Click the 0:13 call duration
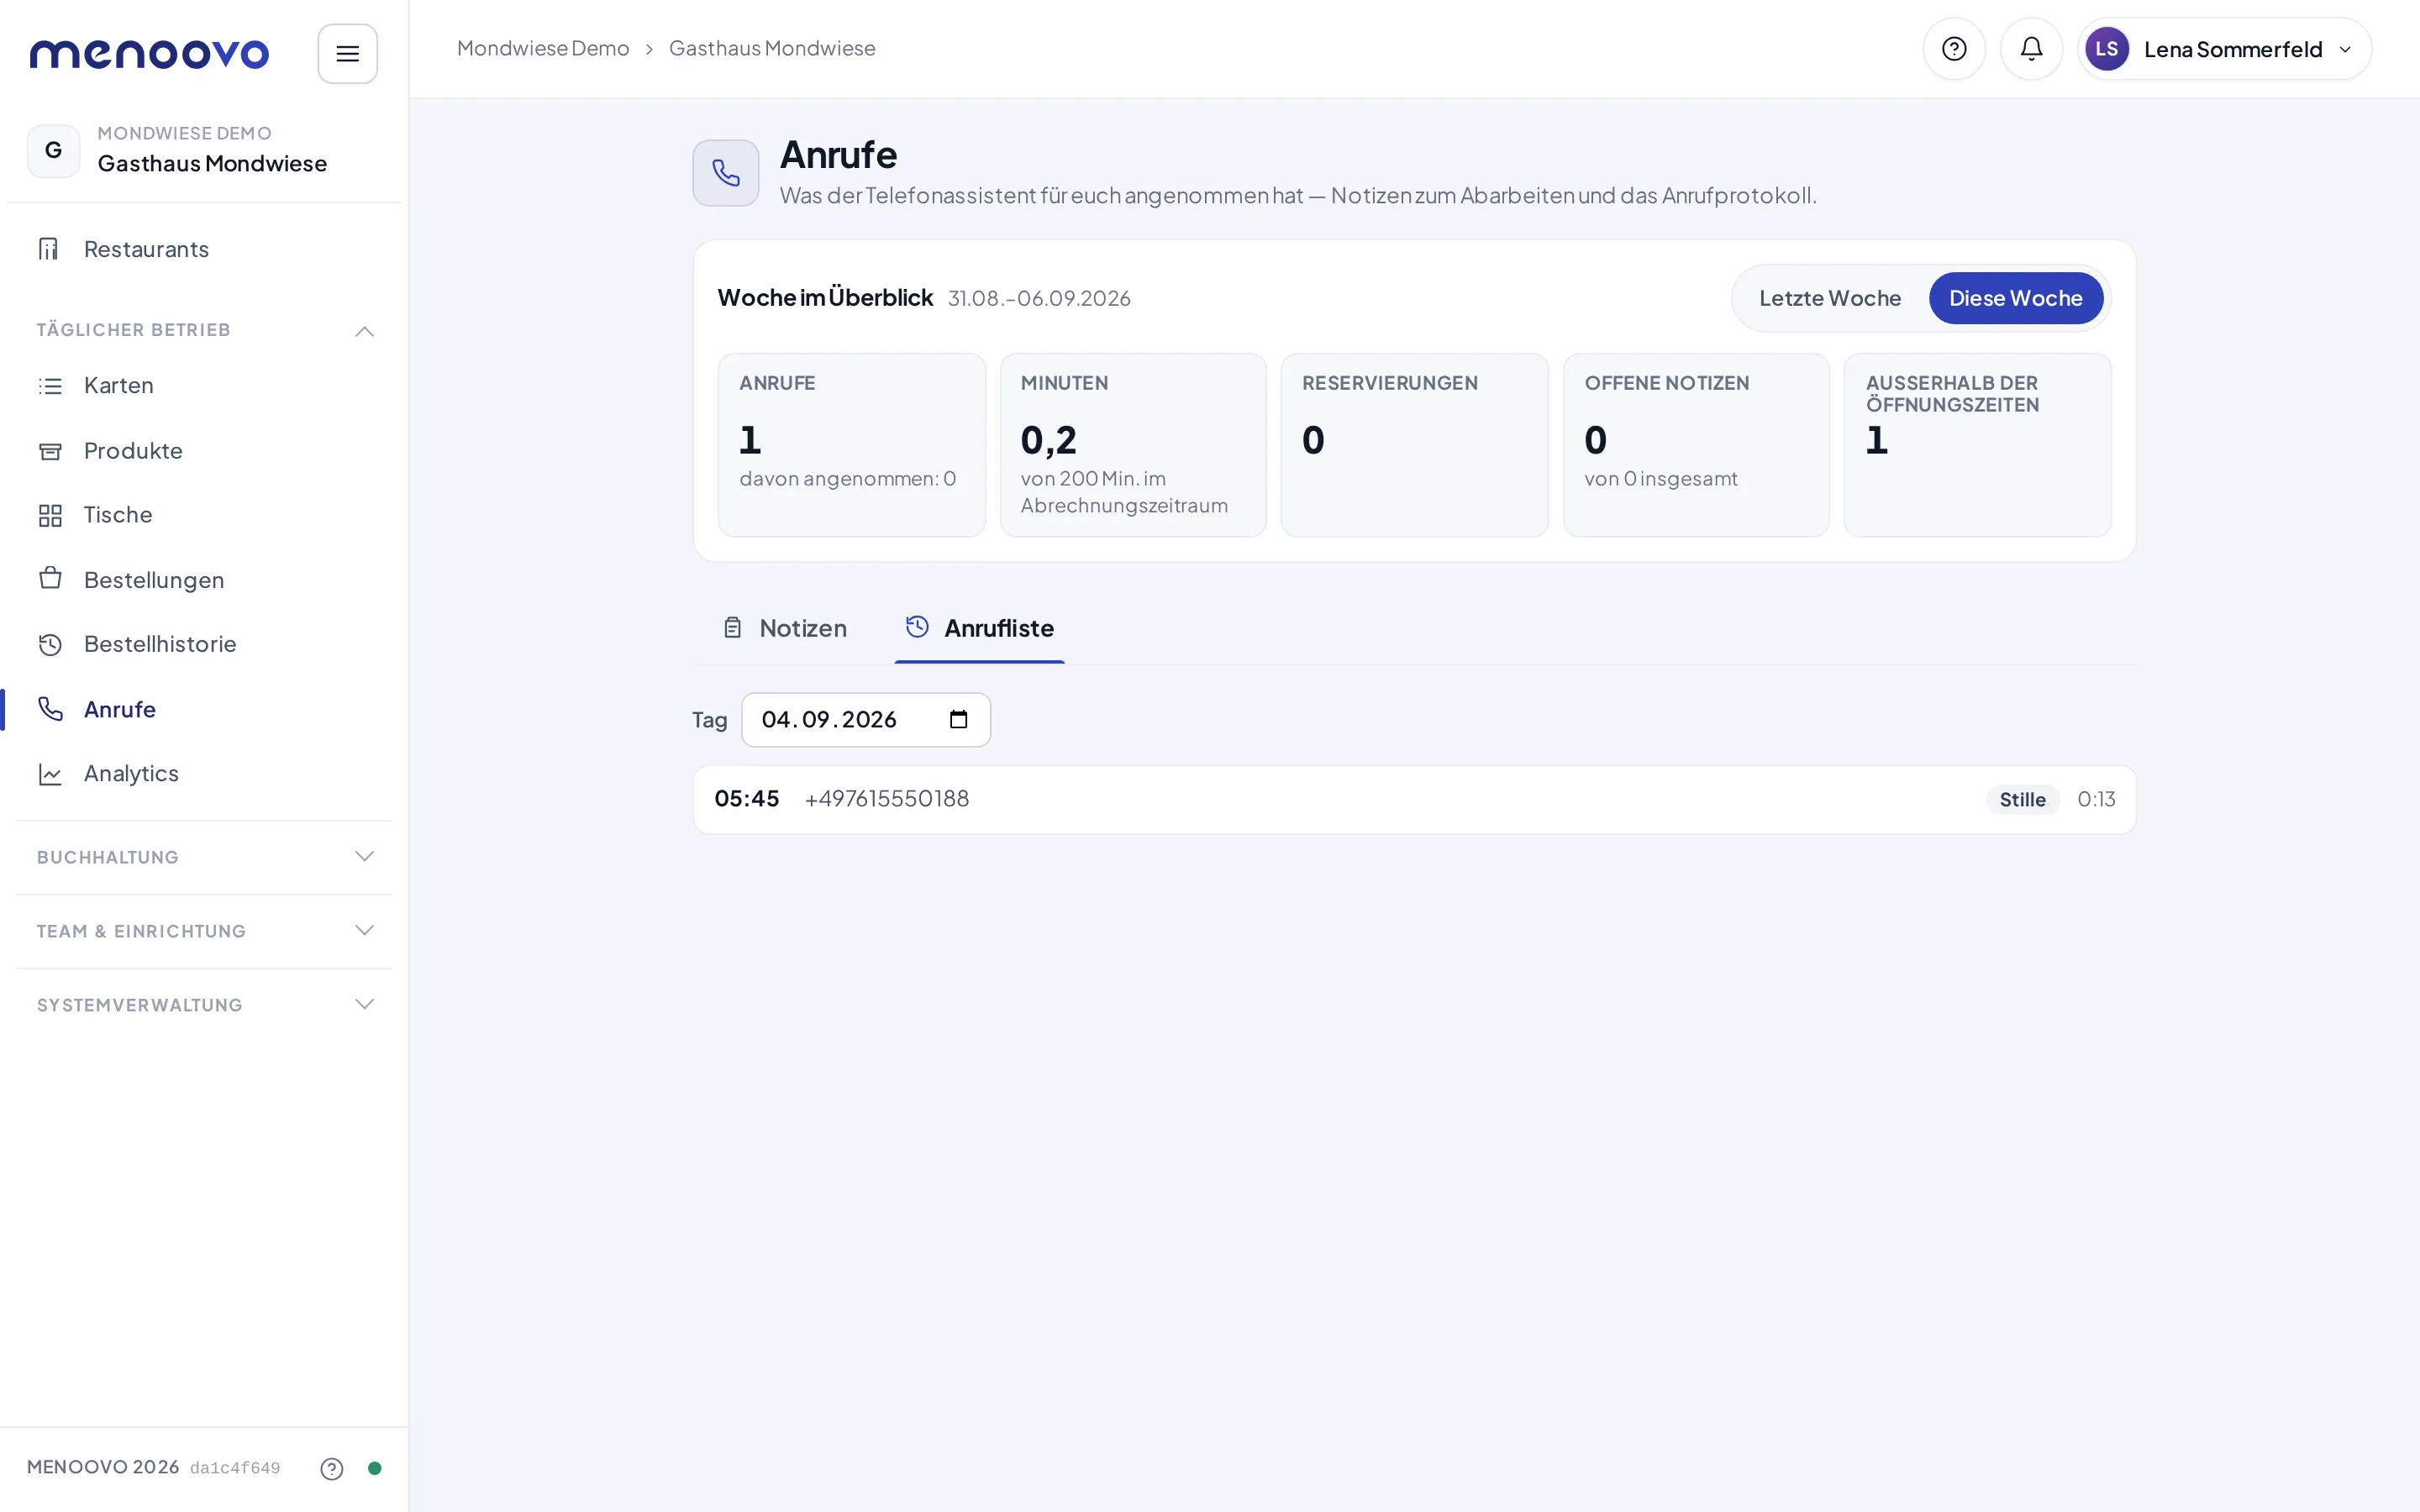Screen dimensions: 2420x1512 pyautogui.click(x=2096, y=799)
